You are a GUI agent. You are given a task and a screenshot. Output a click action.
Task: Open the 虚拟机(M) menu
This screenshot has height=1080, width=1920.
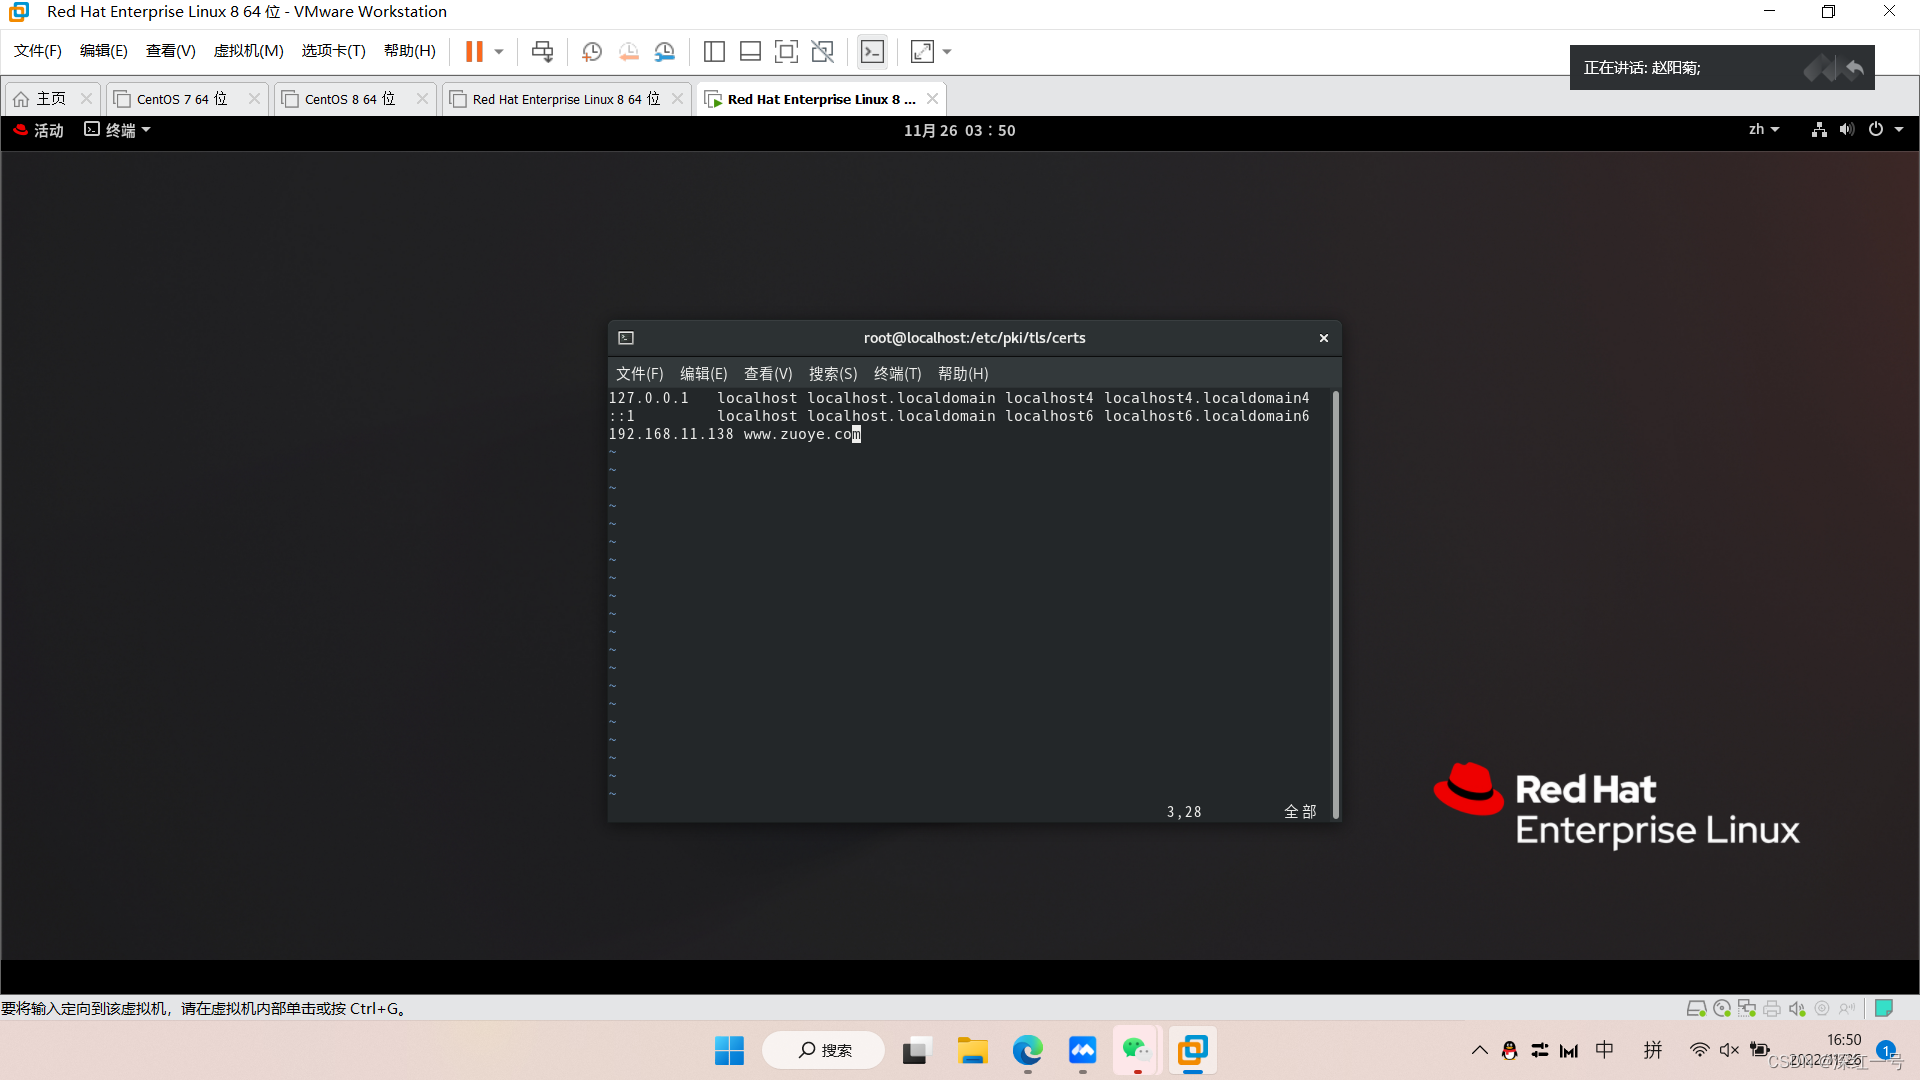pos(248,51)
